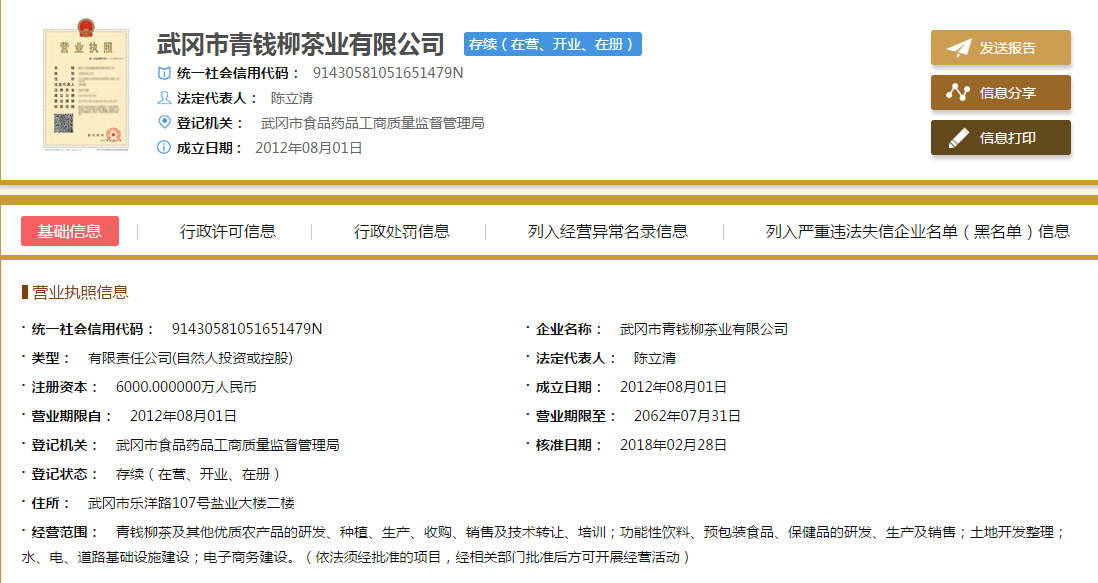View the 列入经营异常名录信息 tab
The height and width of the screenshot is (583, 1098).
coord(608,231)
